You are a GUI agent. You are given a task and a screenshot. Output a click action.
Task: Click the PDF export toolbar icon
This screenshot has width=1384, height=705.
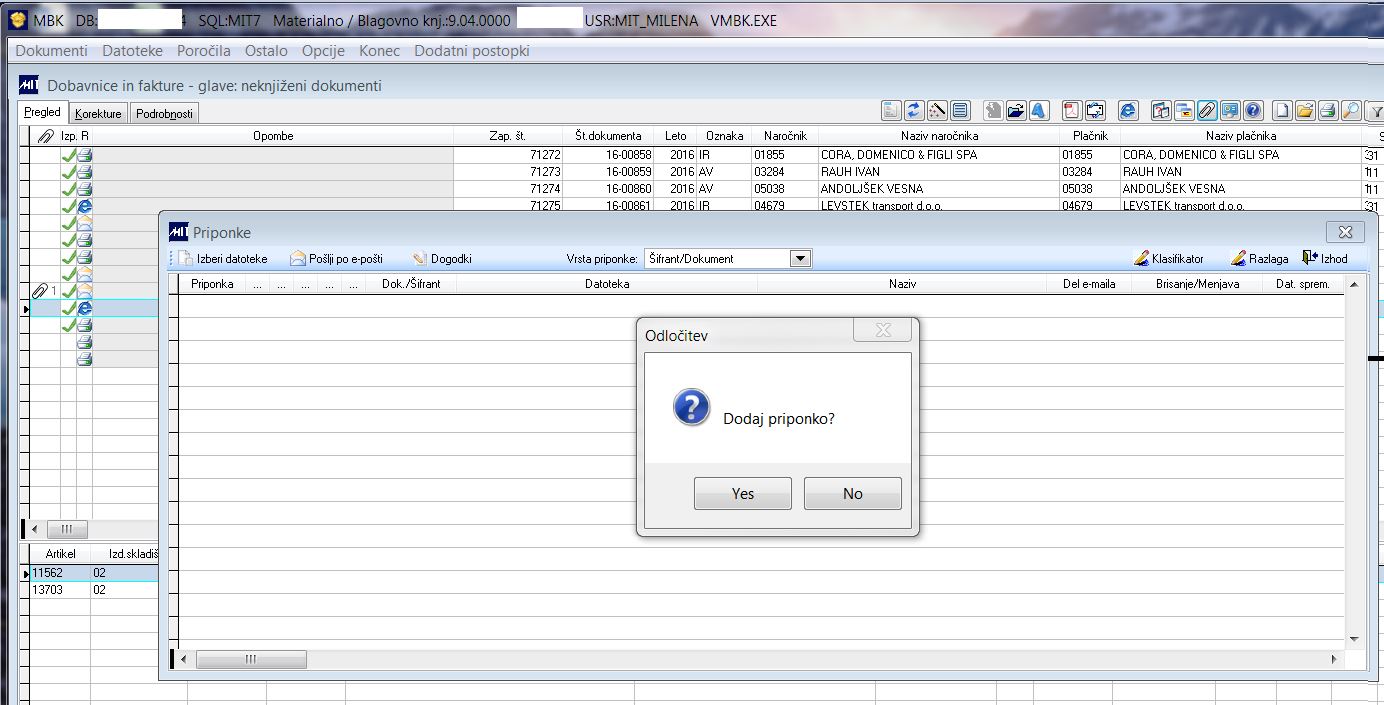1072,111
